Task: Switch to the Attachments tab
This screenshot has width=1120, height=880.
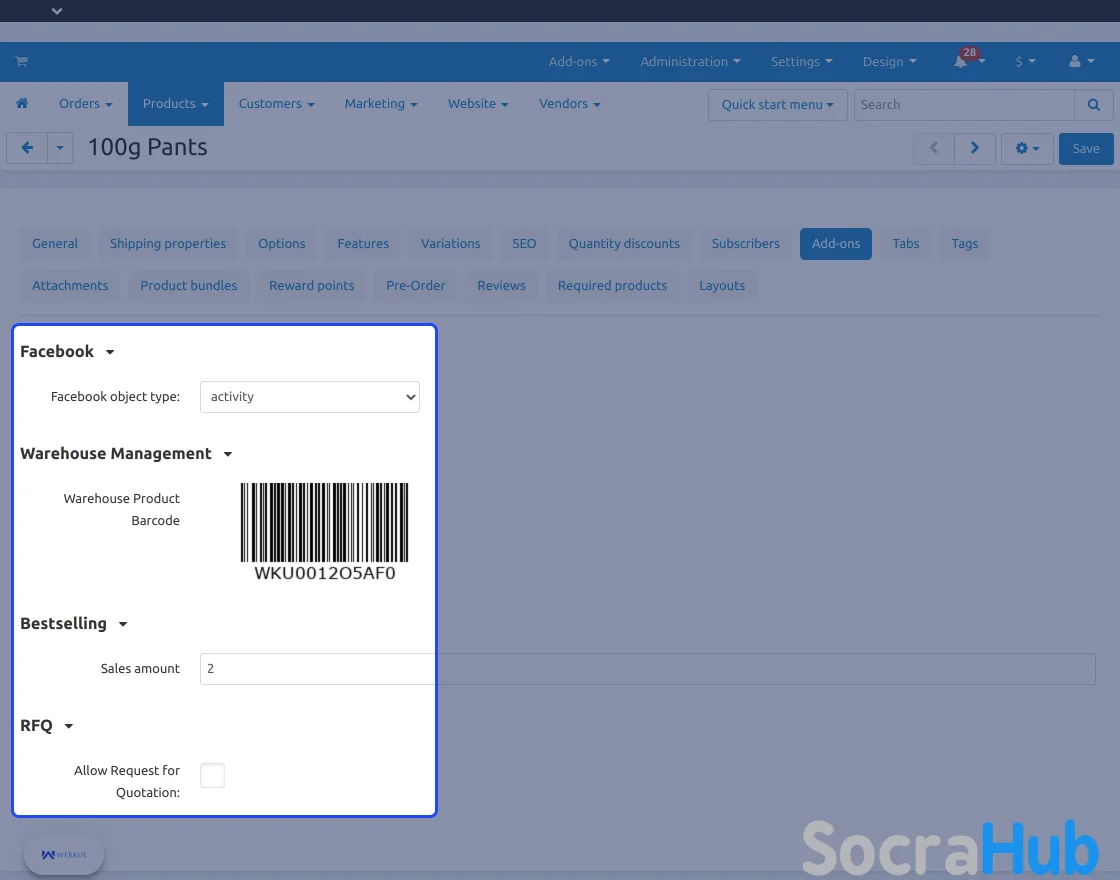Action: [70, 286]
